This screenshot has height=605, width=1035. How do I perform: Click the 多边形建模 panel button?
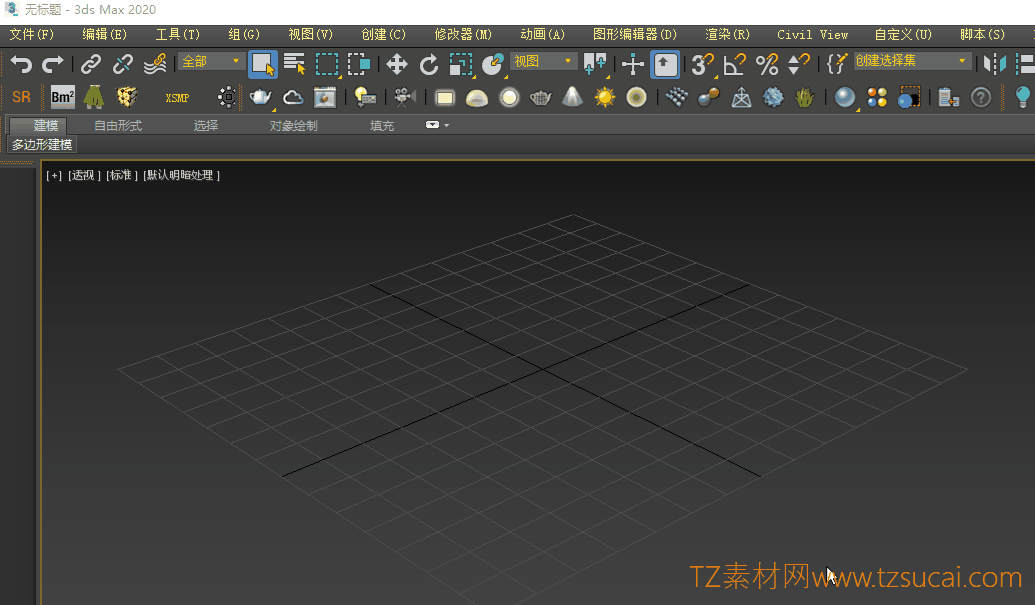click(42, 145)
